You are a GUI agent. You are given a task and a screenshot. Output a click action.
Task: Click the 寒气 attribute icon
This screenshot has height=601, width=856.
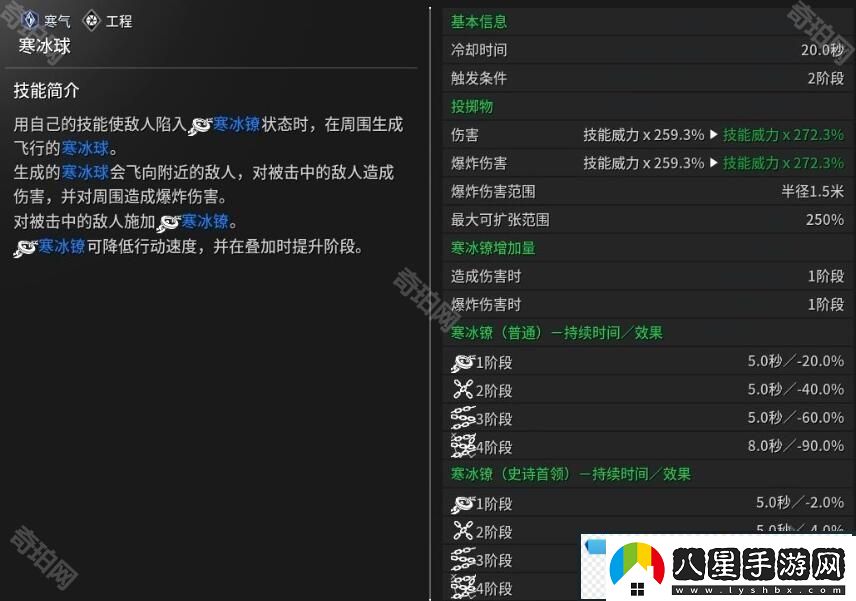coord(30,20)
